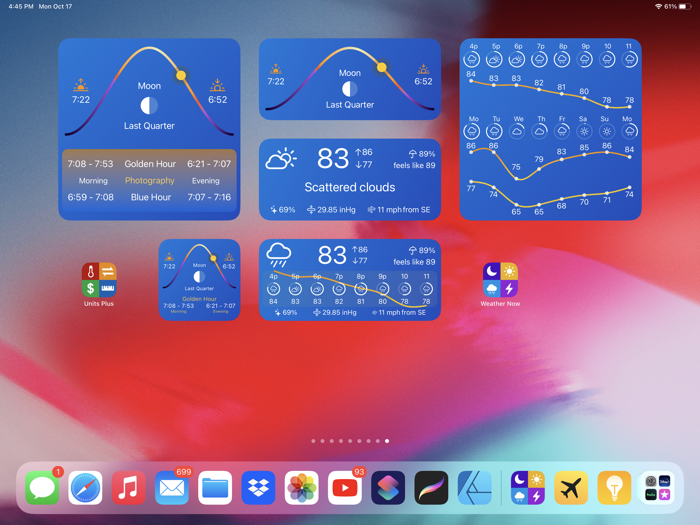Tap the "Blue Hour" label

[151, 197]
